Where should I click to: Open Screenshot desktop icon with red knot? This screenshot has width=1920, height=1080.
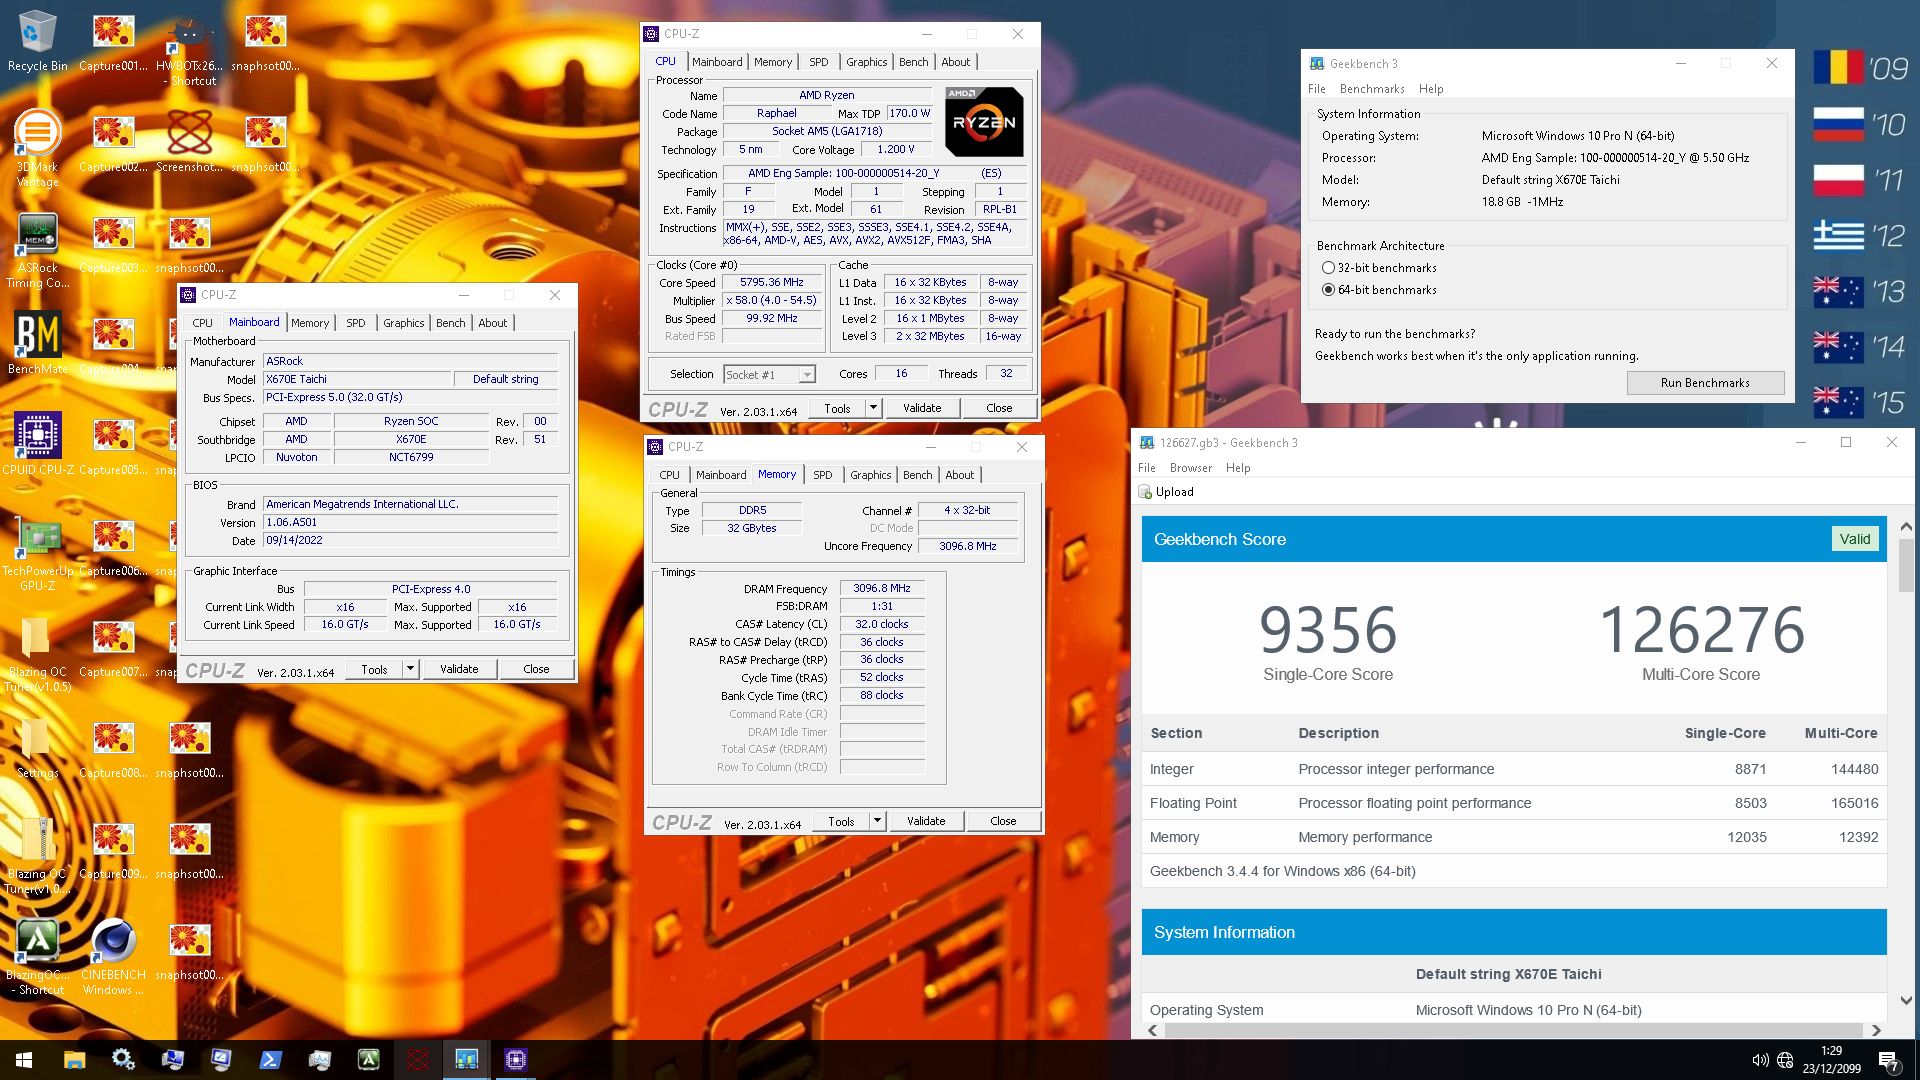point(189,140)
